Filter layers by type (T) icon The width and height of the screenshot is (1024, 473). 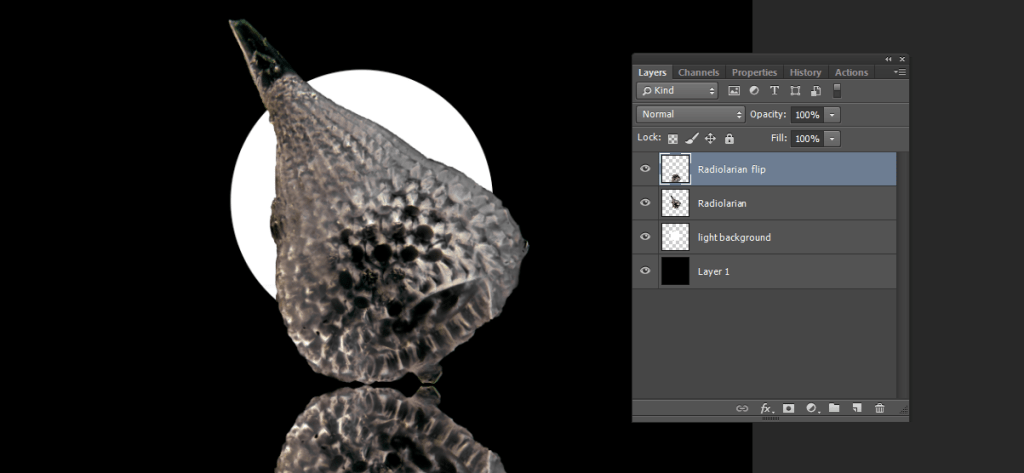pos(775,91)
